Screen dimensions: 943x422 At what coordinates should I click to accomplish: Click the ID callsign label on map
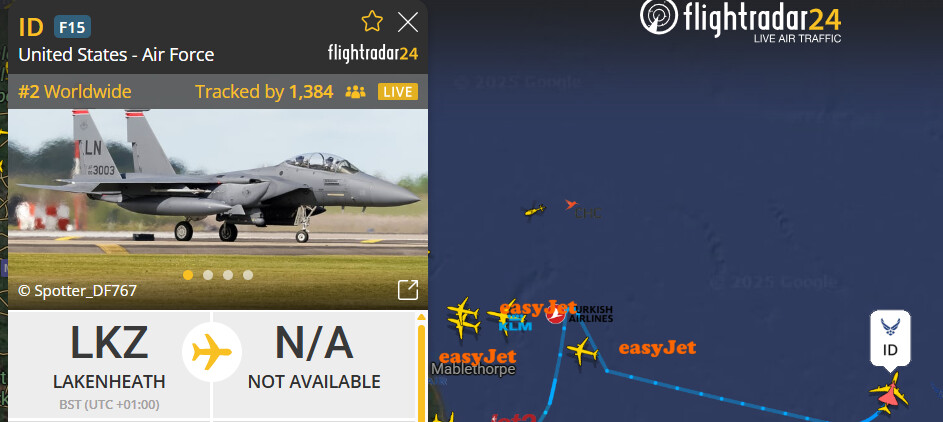[x=890, y=338]
